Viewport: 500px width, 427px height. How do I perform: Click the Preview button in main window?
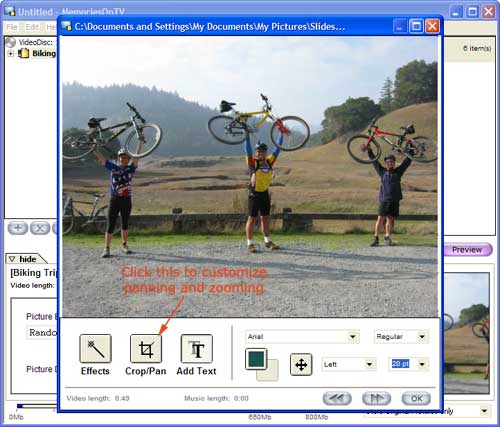[467, 250]
